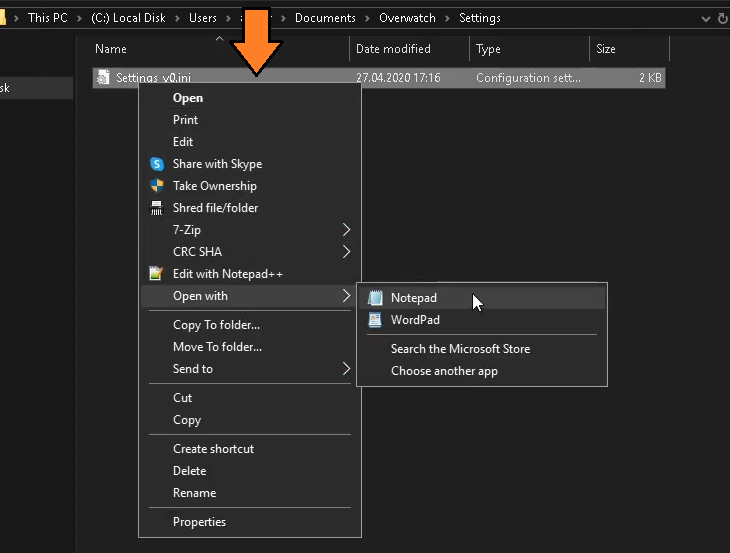730x553 pixels.
Task: Choose Take Ownership menu entry
Action: point(250,186)
